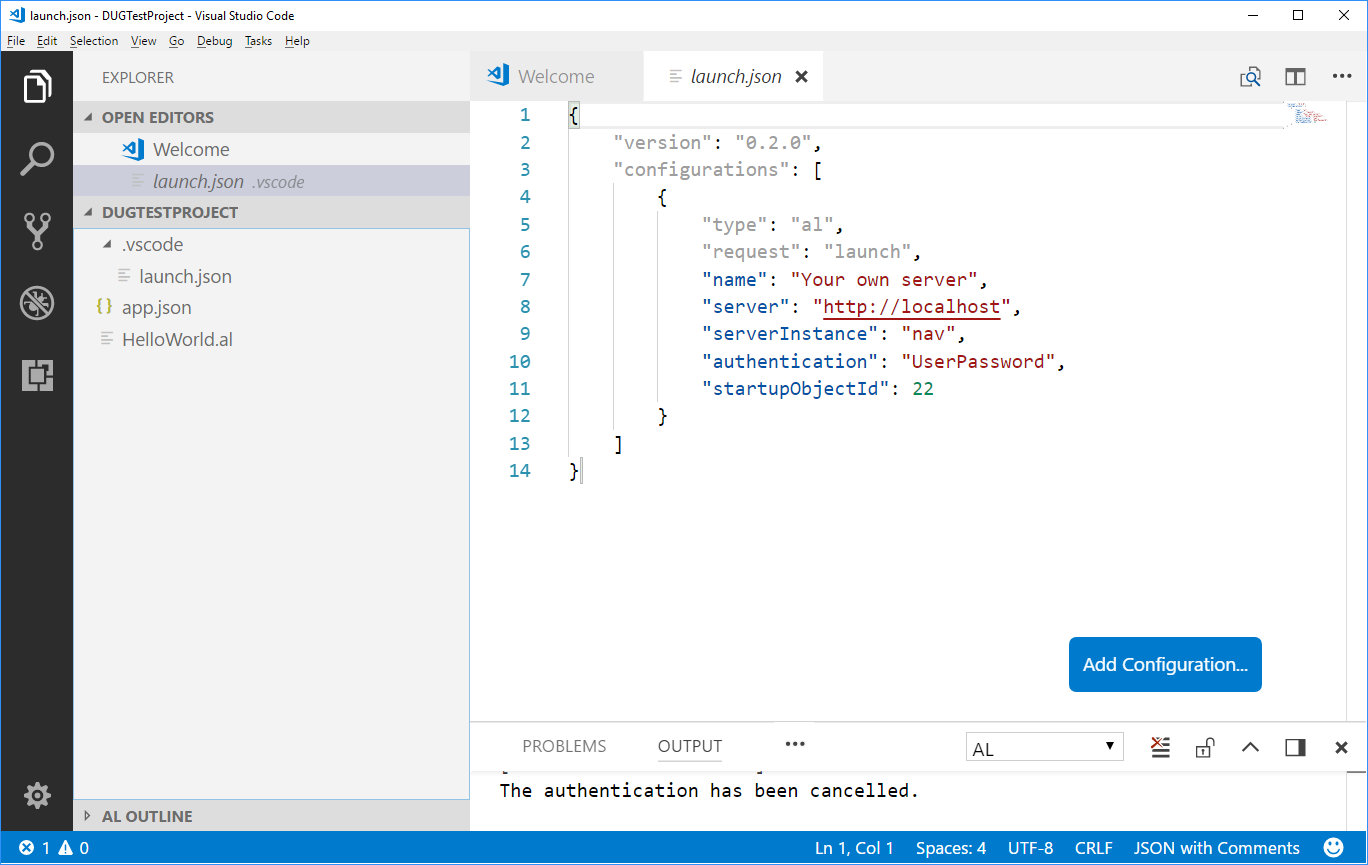Open the Help menu
Viewport: 1368px width, 865px height.
pyautogui.click(x=297, y=41)
